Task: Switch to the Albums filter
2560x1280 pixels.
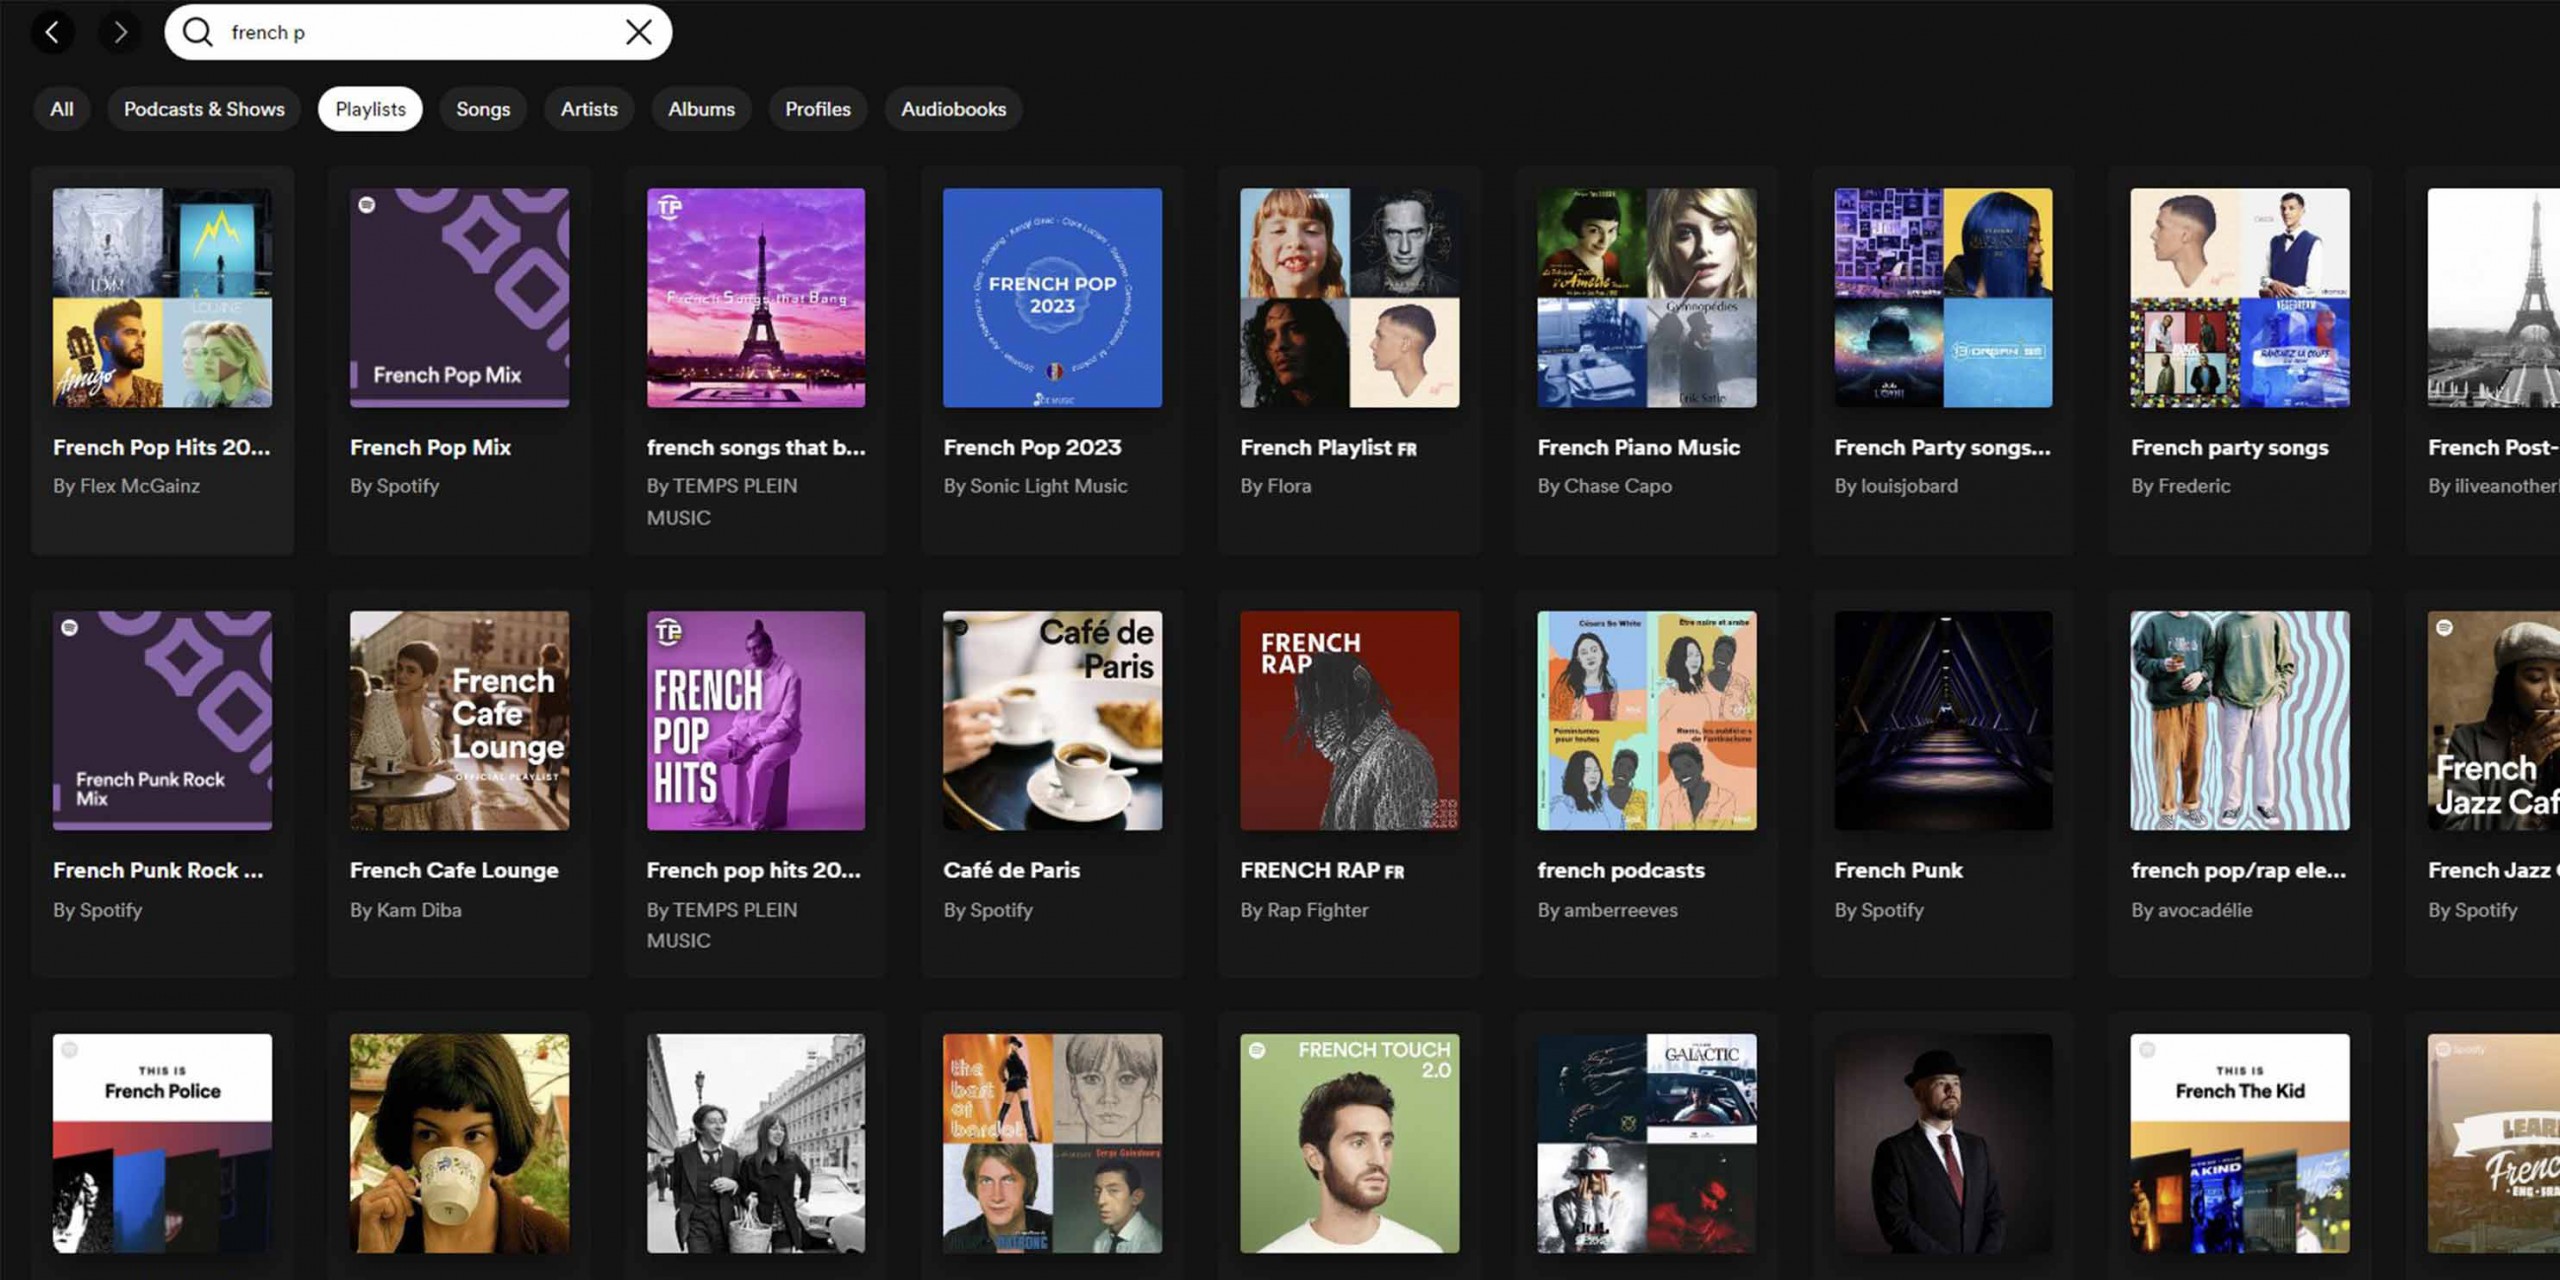Action: click(x=701, y=109)
